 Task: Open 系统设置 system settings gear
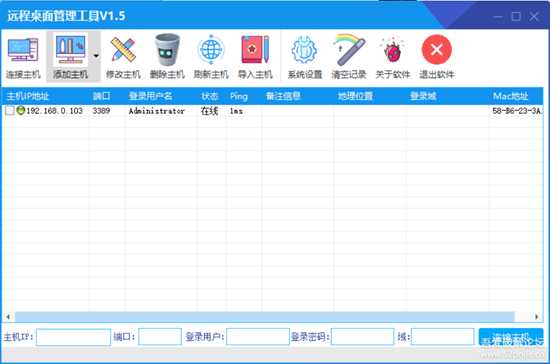(x=304, y=50)
